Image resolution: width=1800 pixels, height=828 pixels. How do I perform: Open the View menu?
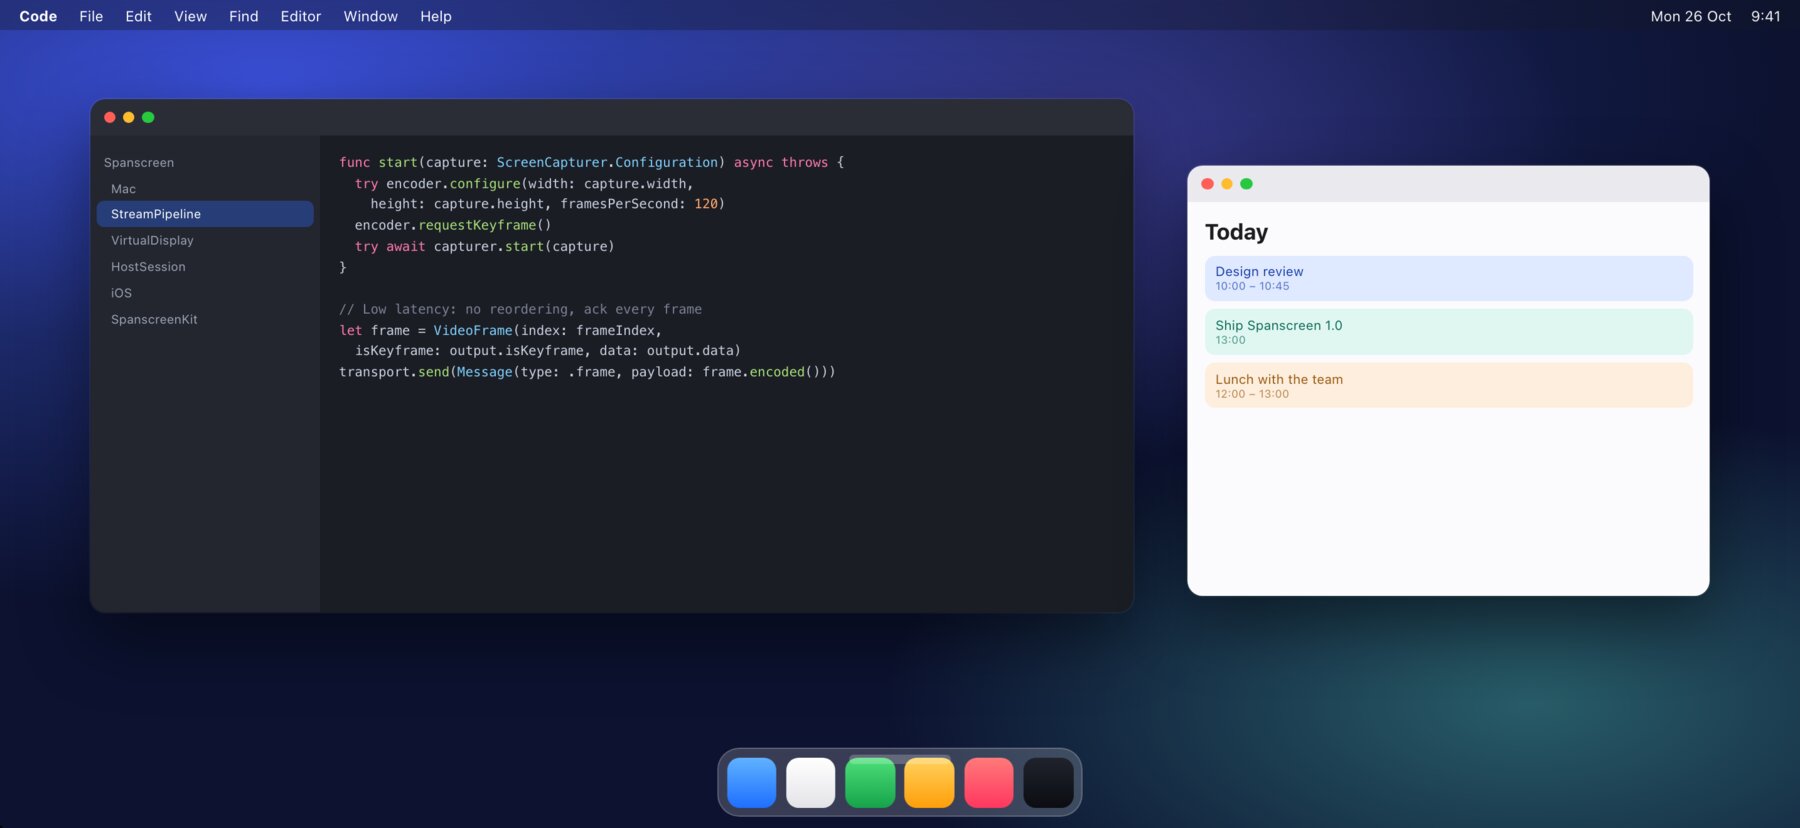tap(190, 16)
